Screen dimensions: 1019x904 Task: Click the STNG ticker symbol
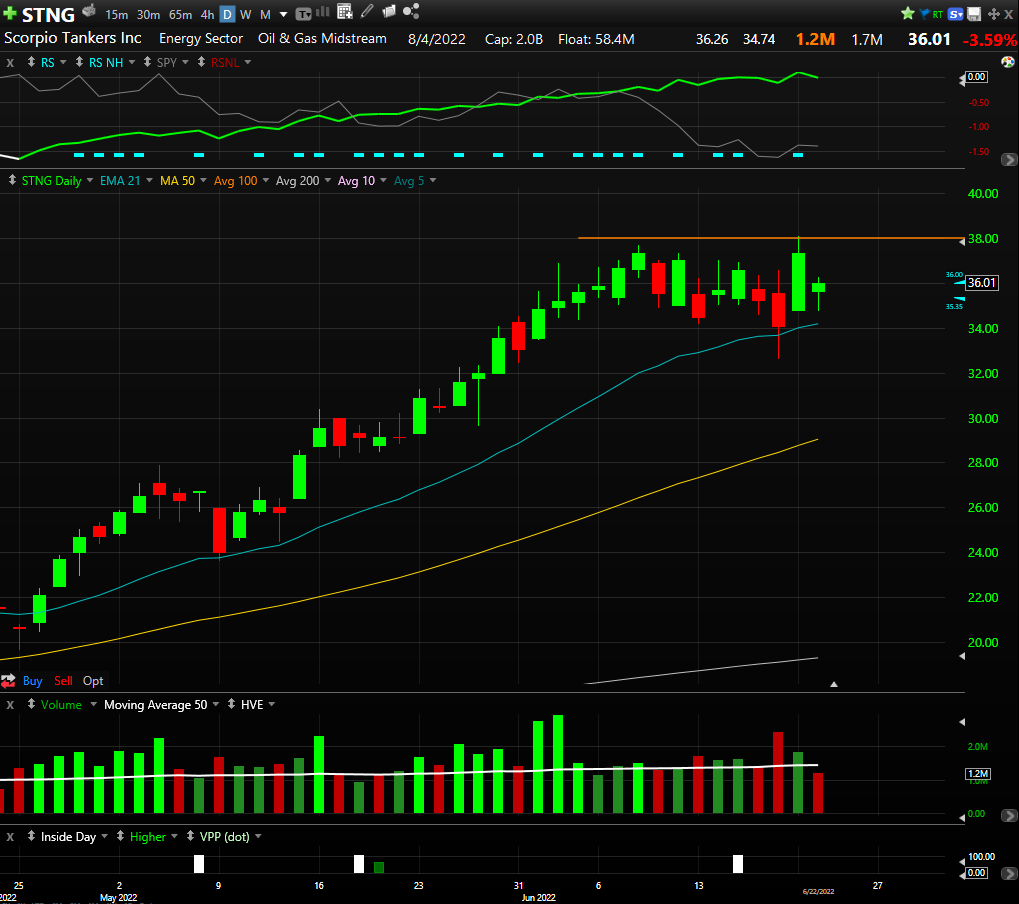[48, 14]
